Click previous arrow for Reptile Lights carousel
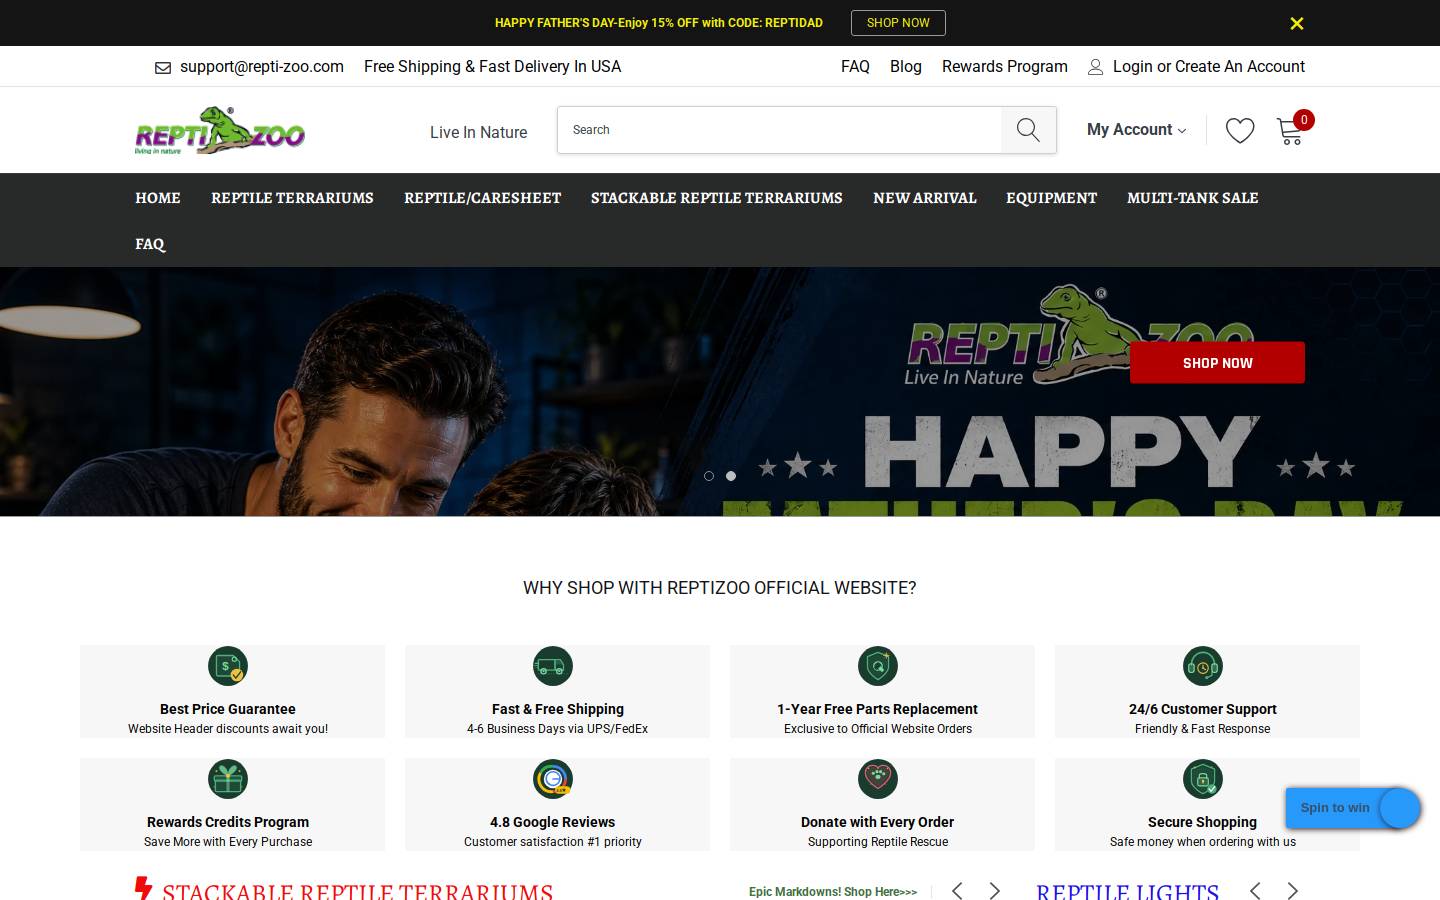 pyautogui.click(x=1255, y=891)
